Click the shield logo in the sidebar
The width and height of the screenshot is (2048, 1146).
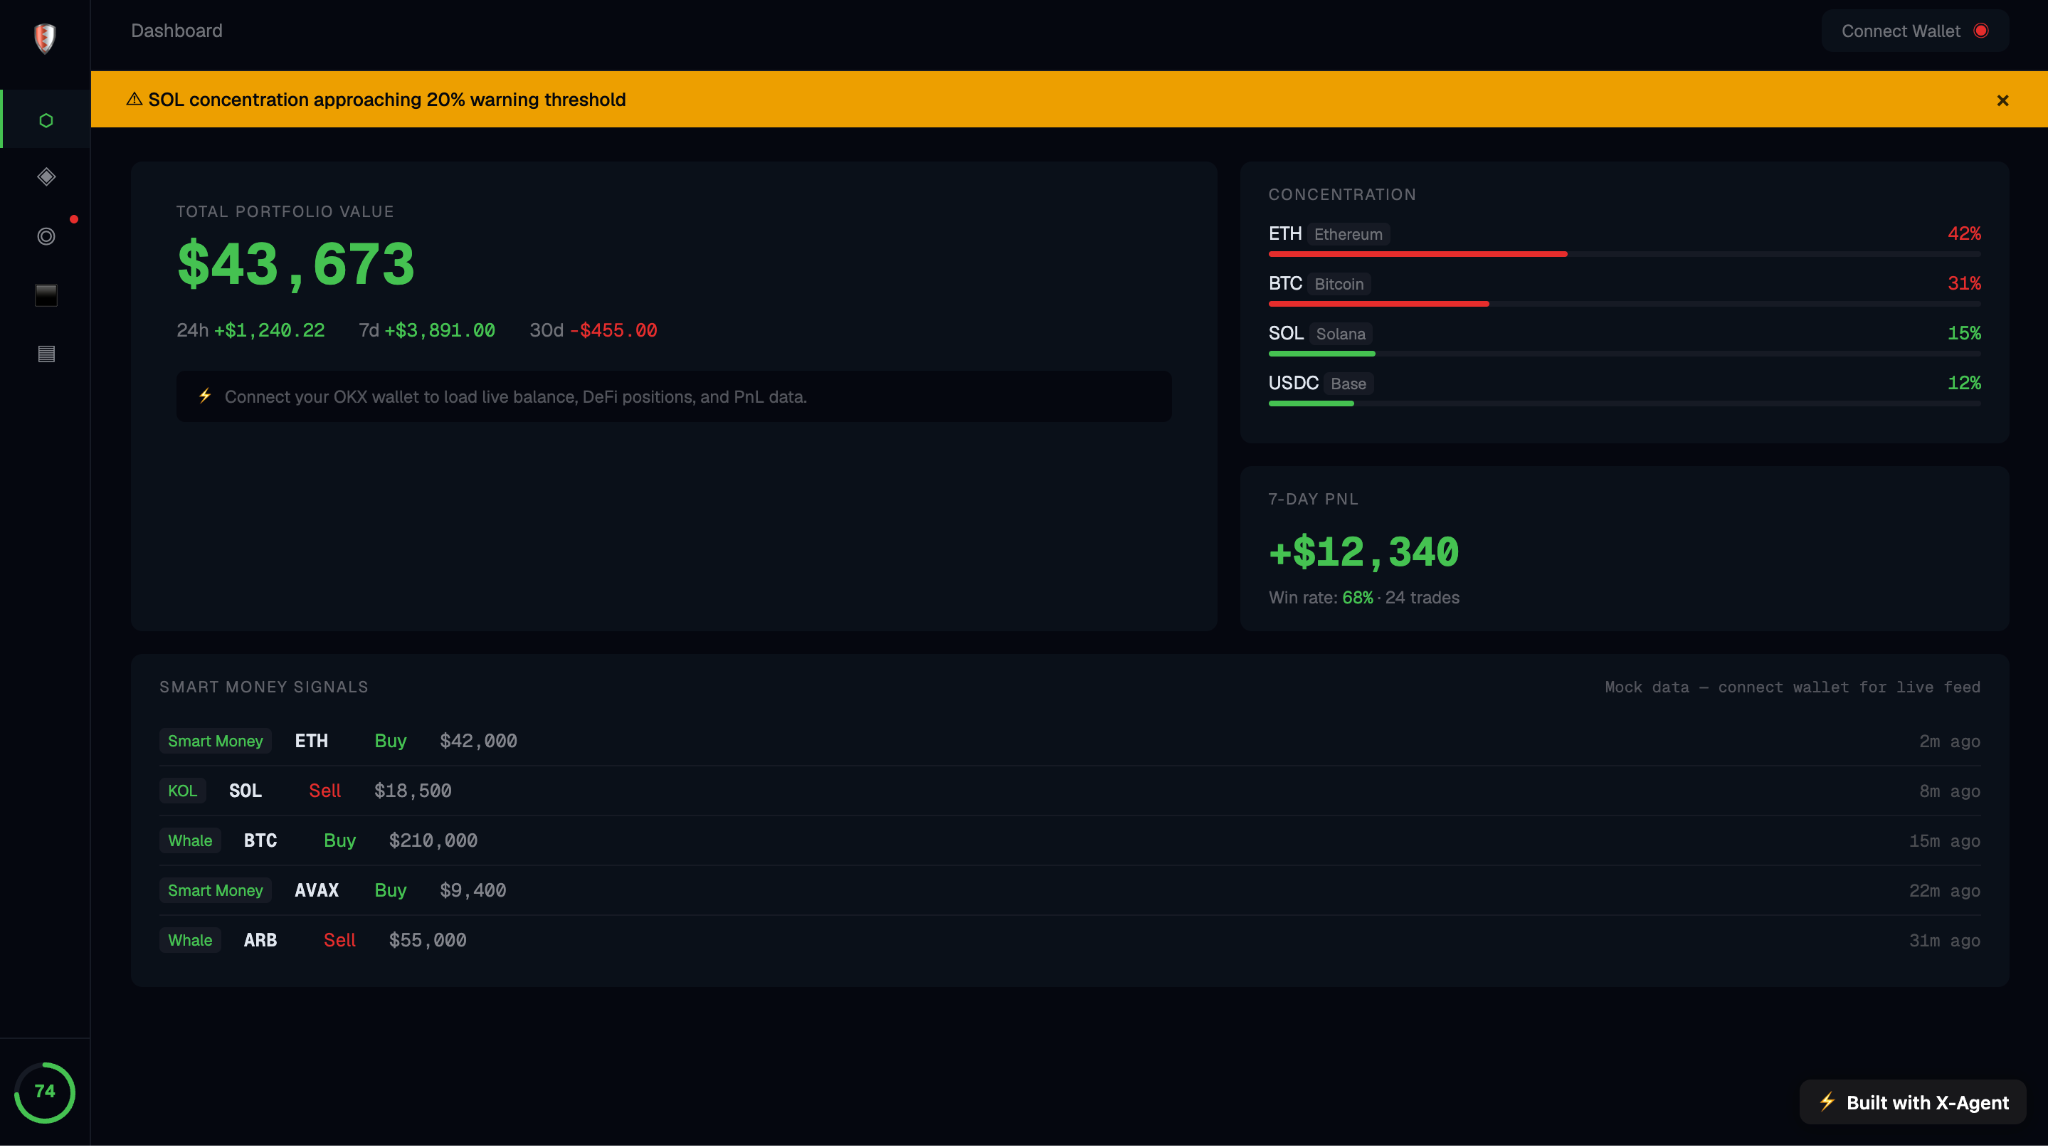pos(45,38)
